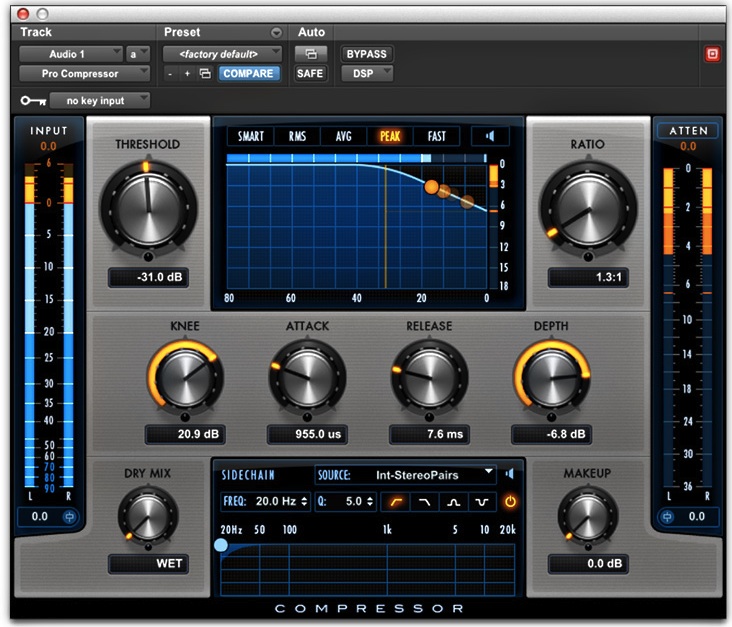Select the previous preset with minus button

tap(170, 74)
